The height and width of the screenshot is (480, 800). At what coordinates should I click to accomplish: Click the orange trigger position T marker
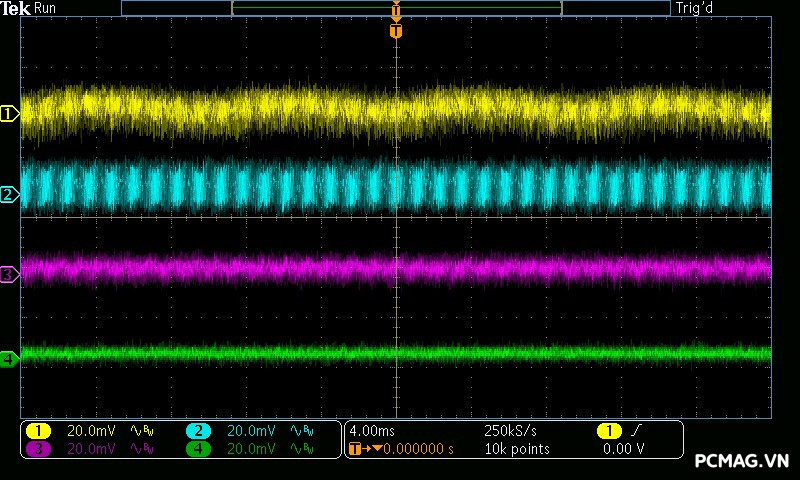tap(396, 31)
